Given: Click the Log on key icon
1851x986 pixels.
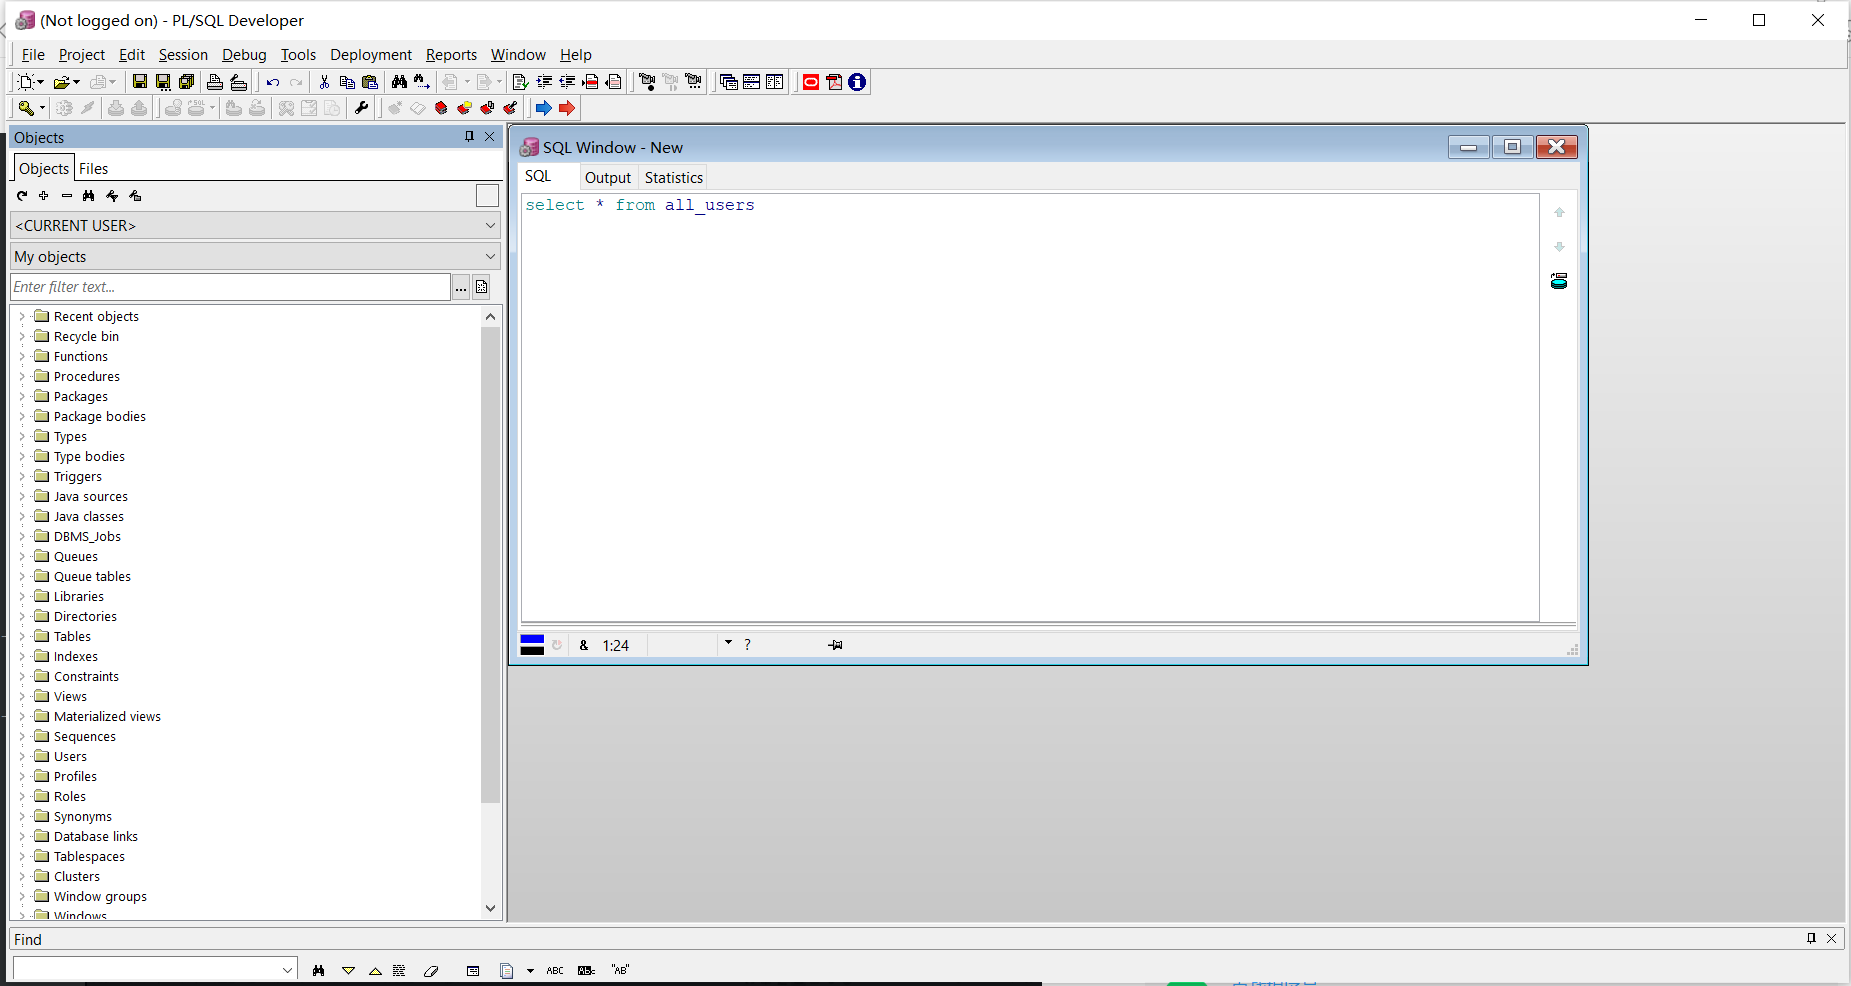Looking at the screenshot, I should pos(26,108).
